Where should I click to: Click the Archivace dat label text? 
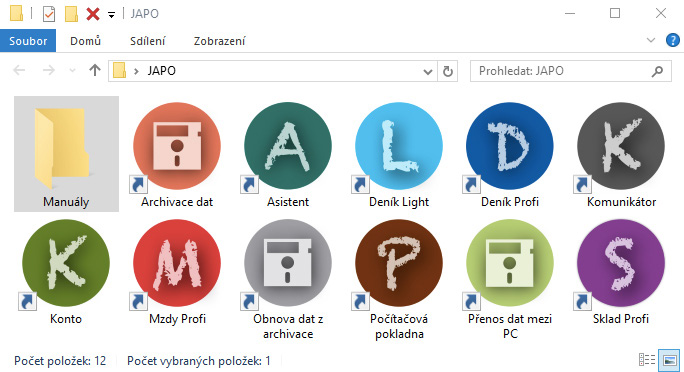point(177,202)
